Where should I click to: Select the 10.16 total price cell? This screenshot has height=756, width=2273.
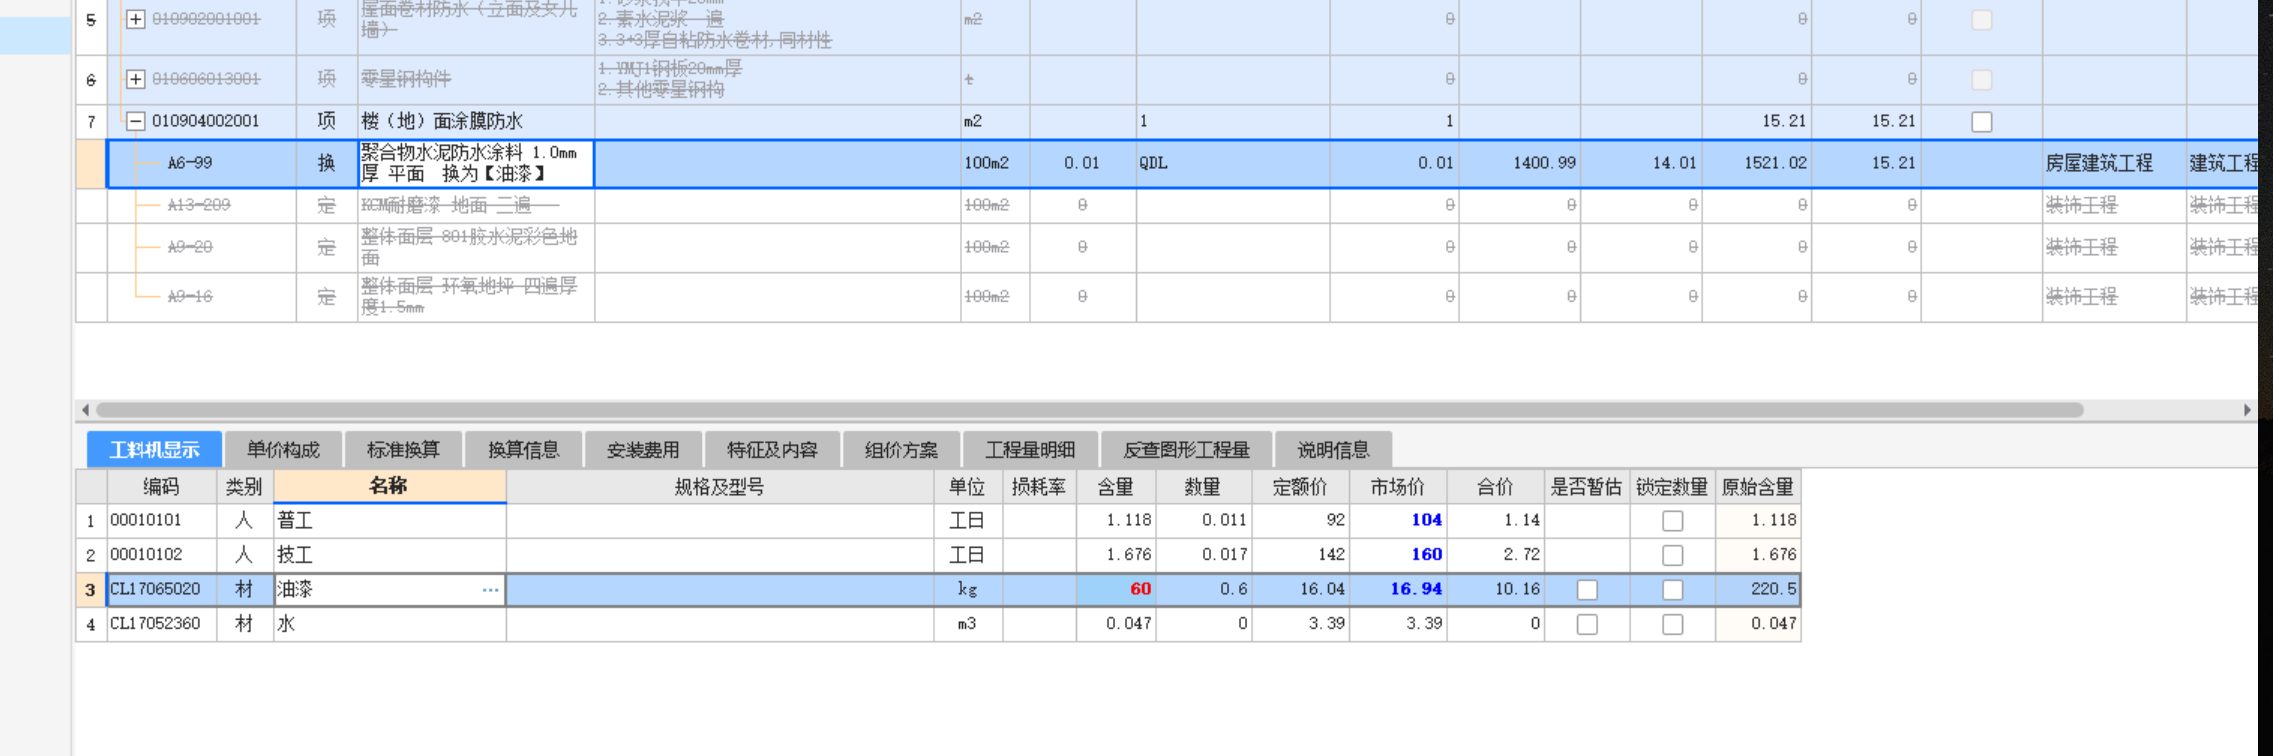coord(1495,590)
